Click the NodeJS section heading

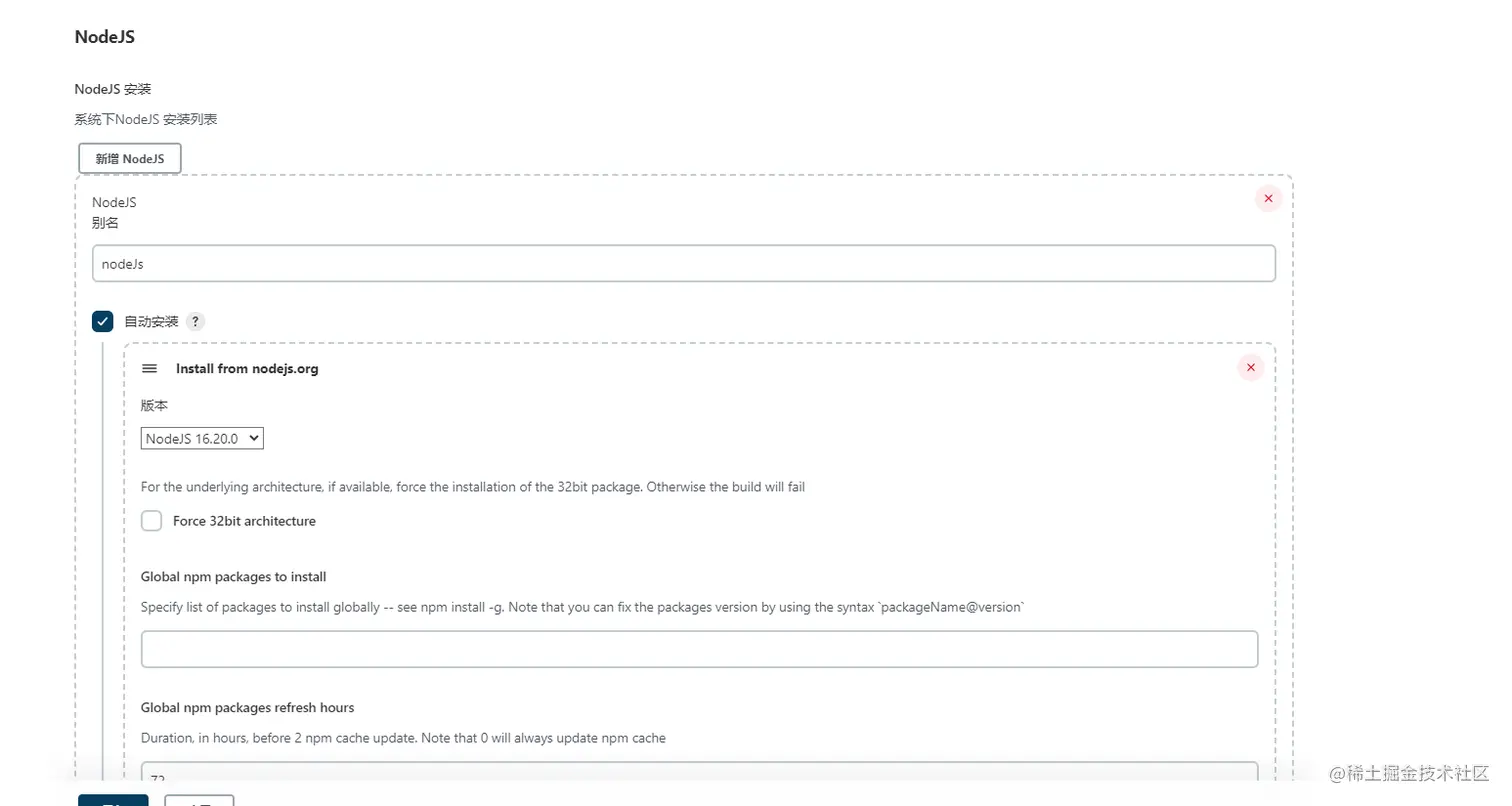click(104, 37)
